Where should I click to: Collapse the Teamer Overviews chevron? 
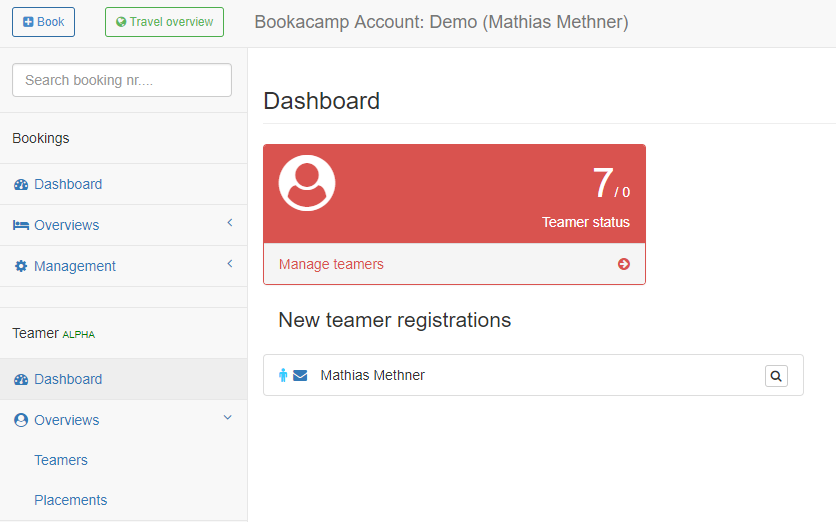pos(228,417)
